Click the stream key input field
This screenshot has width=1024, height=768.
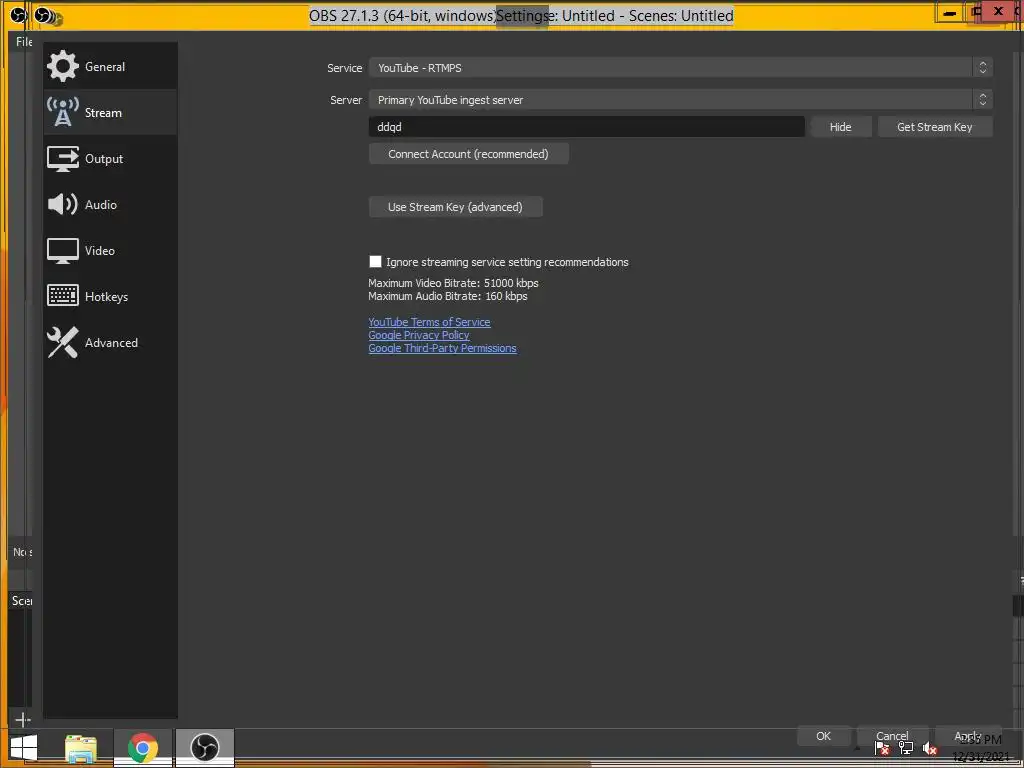(586, 127)
